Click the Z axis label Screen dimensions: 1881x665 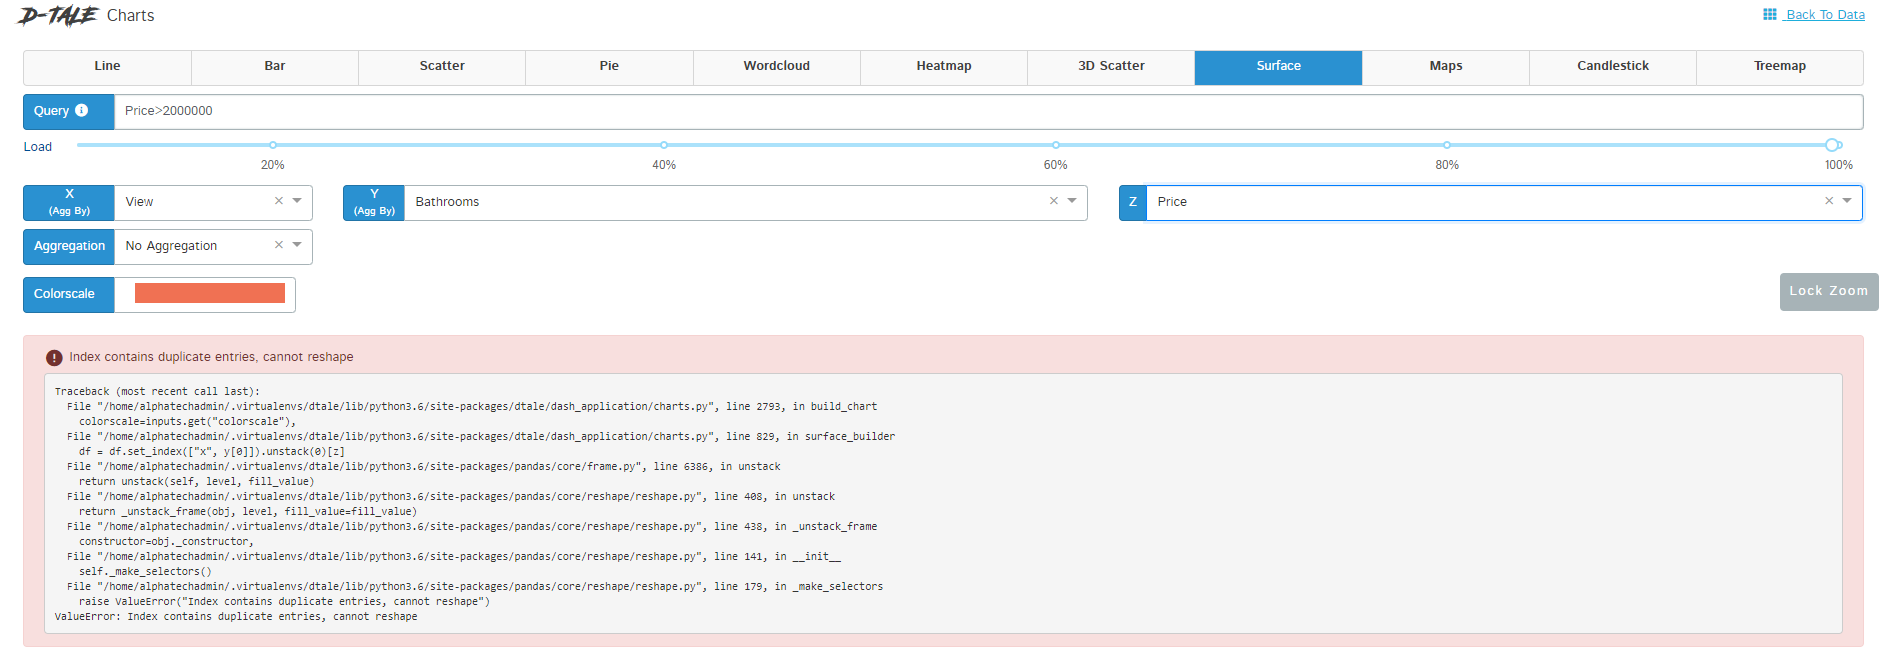(x=1133, y=202)
